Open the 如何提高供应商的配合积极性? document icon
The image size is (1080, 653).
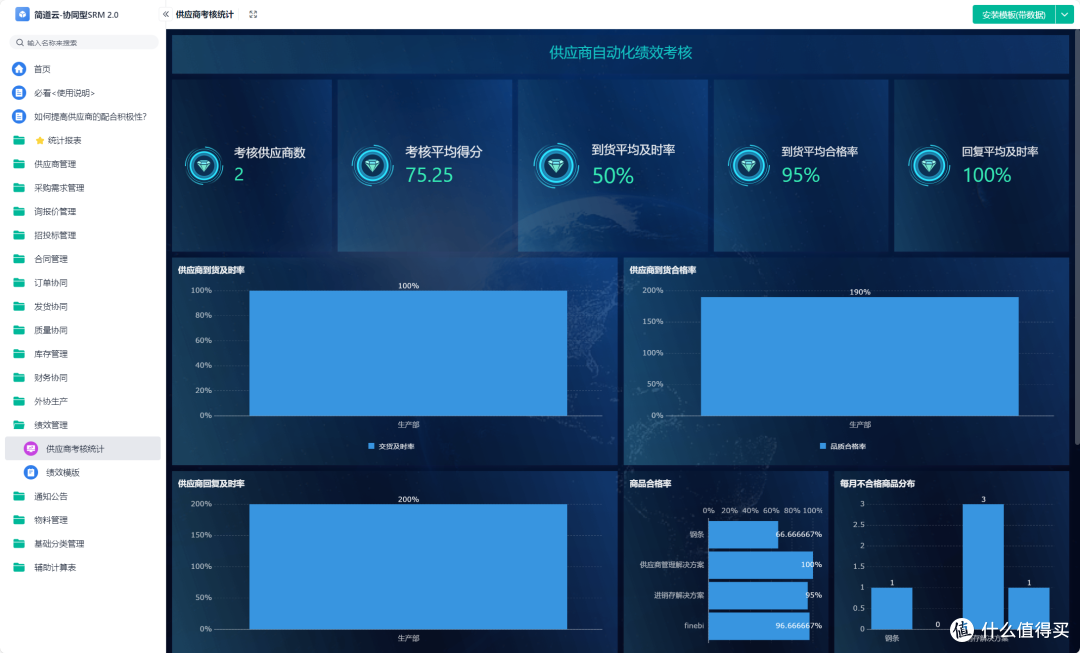(19, 116)
